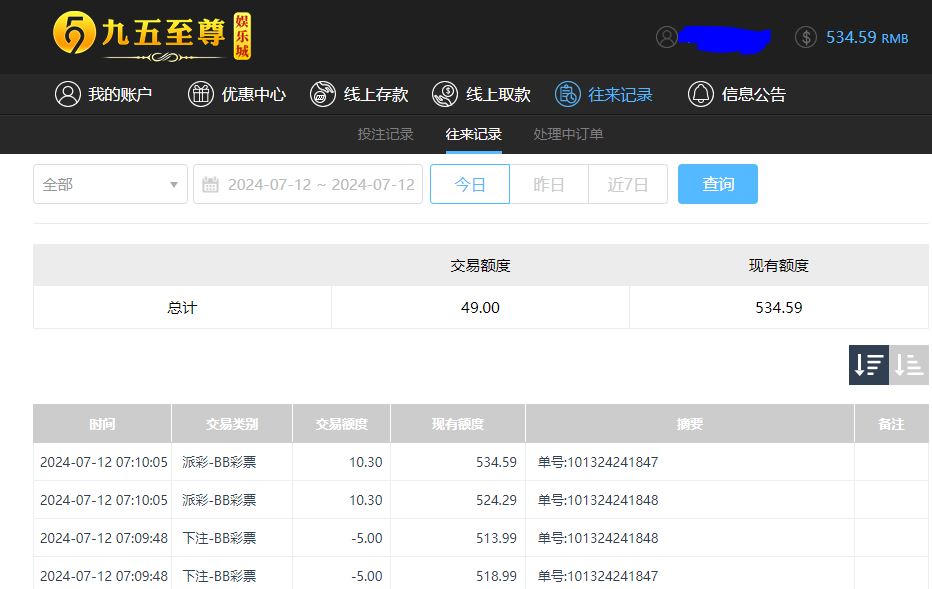The height and width of the screenshot is (589, 932).
Task: Select the 昨日 date filter
Action: [x=549, y=184]
